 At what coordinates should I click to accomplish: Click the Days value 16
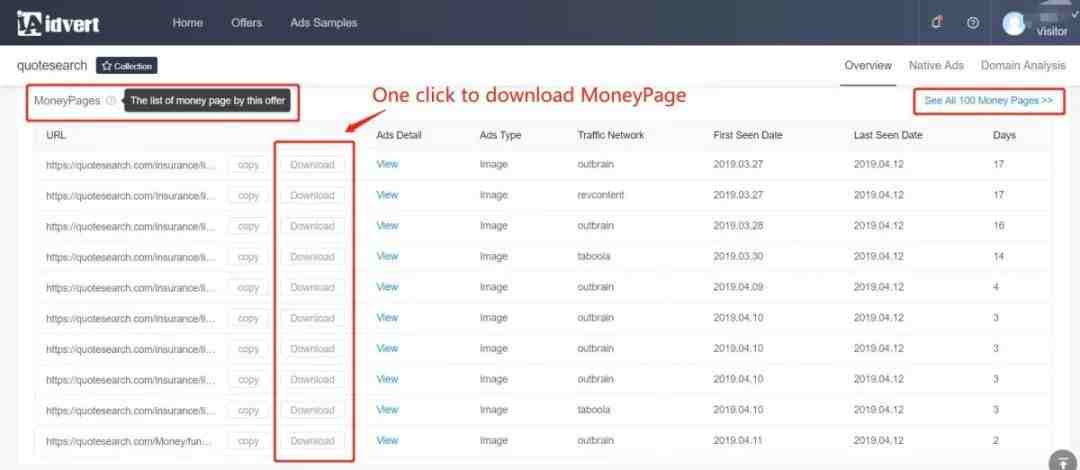coord(999,226)
